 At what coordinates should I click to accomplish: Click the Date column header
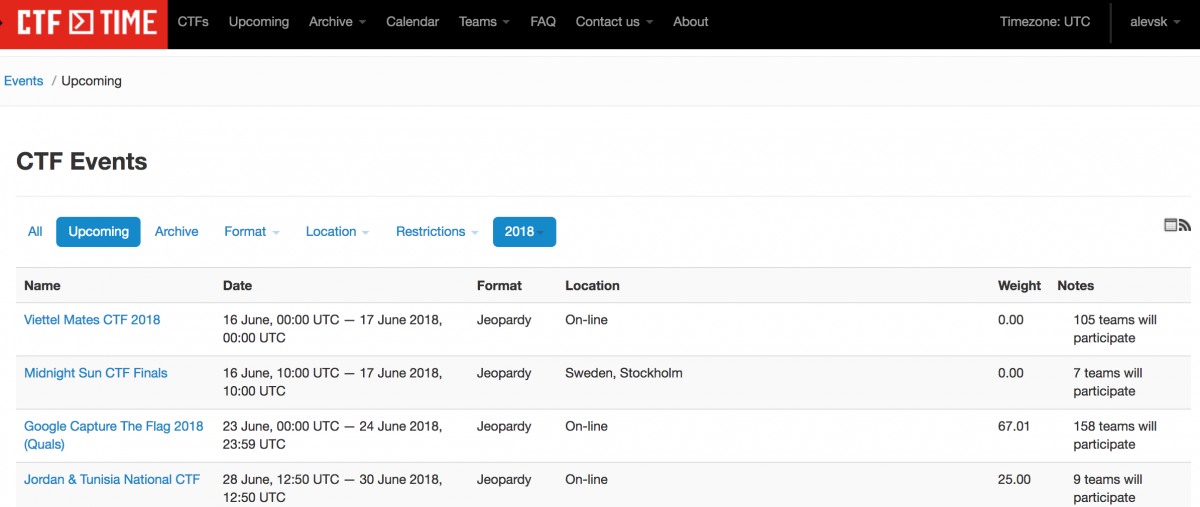[237, 285]
